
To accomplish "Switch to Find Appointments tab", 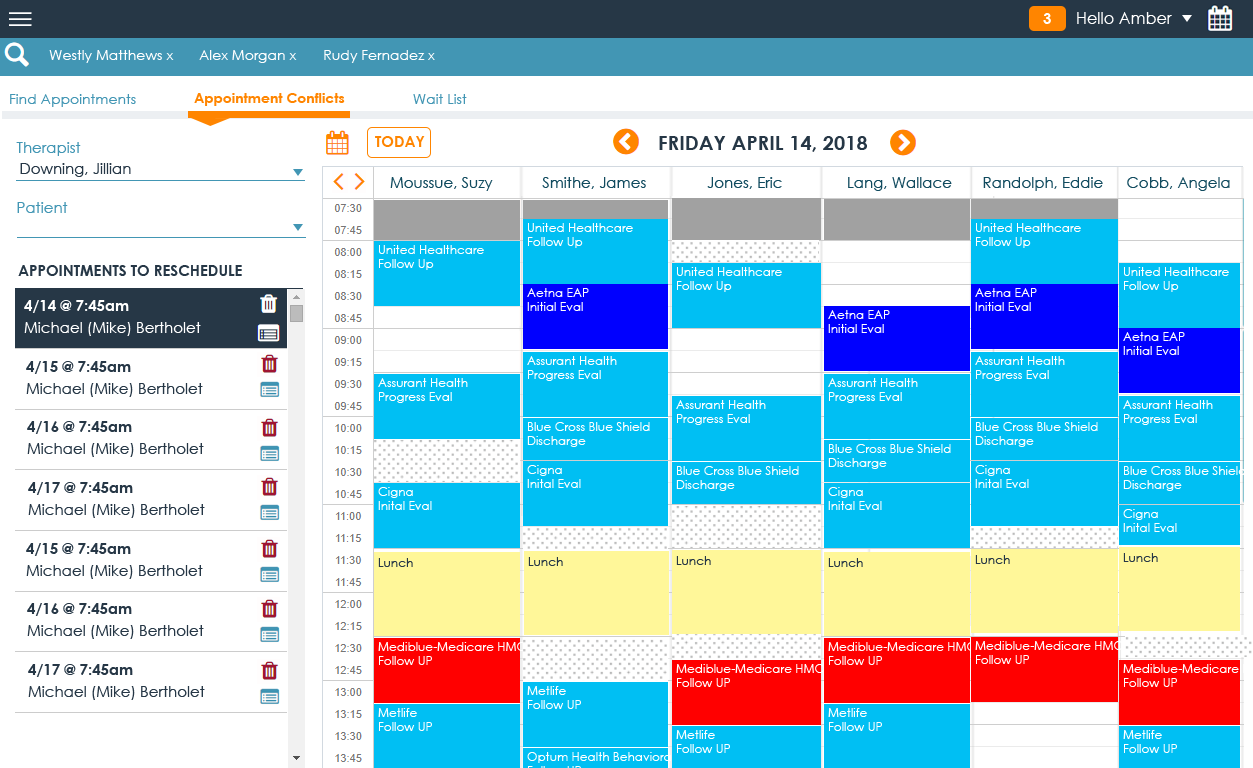I will pos(73,99).
